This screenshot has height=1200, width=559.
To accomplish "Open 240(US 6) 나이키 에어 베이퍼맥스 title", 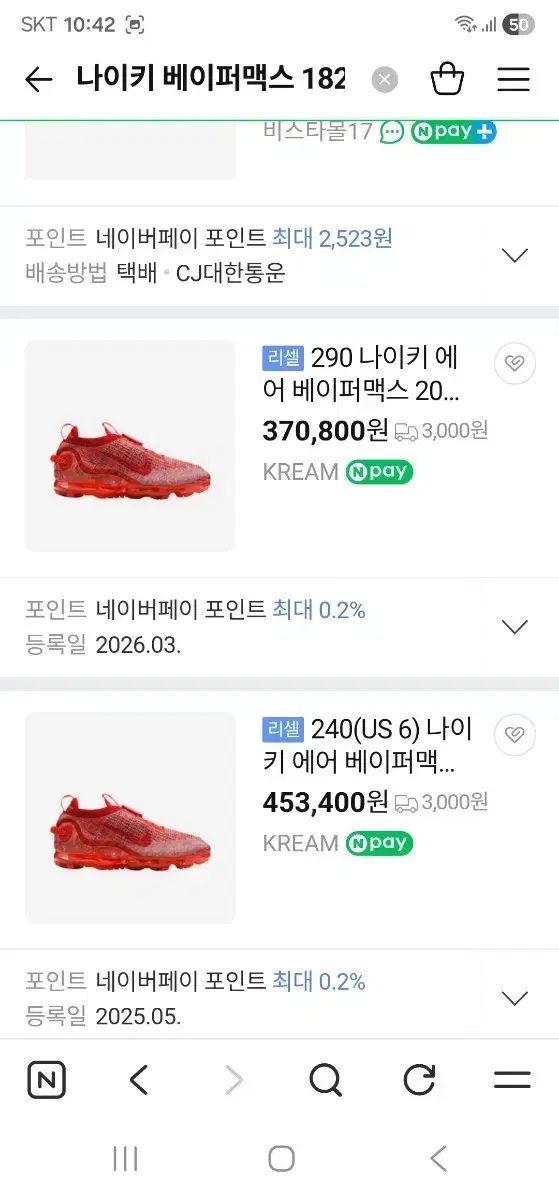I will coord(368,746).
